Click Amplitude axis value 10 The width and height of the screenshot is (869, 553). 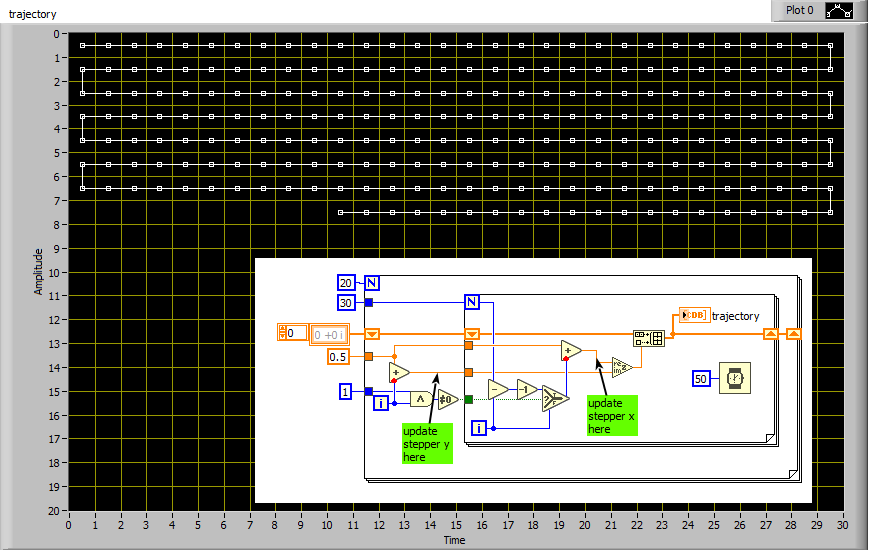click(54, 273)
